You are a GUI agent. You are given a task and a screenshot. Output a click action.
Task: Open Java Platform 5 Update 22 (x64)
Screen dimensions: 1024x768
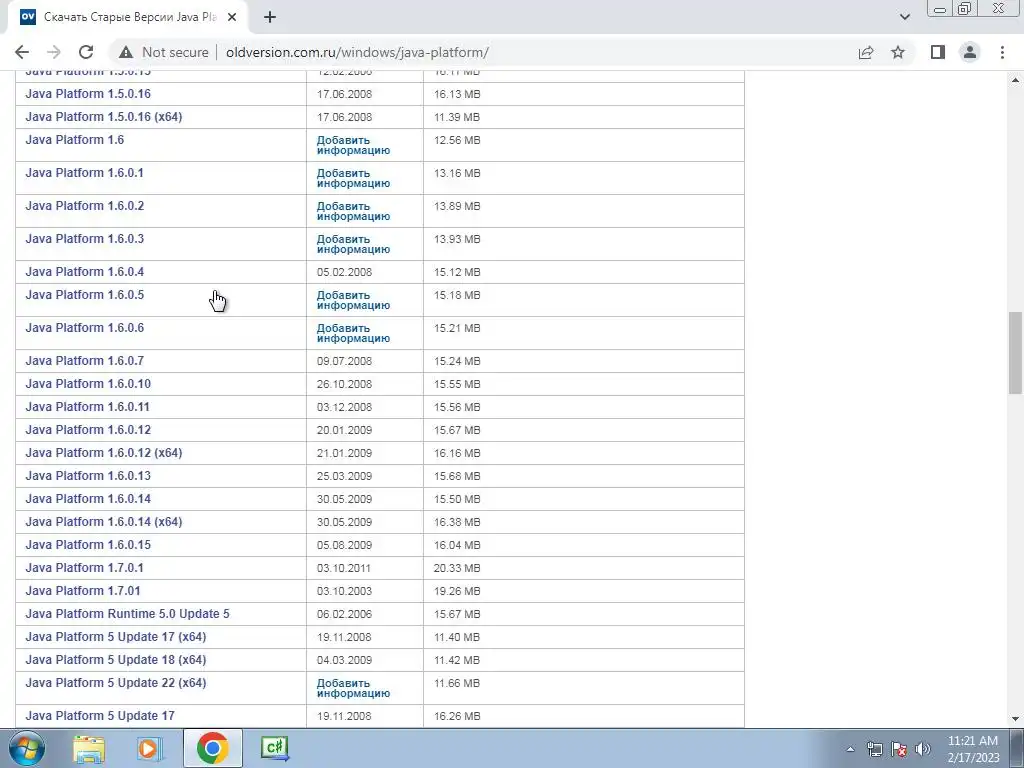click(x=116, y=683)
